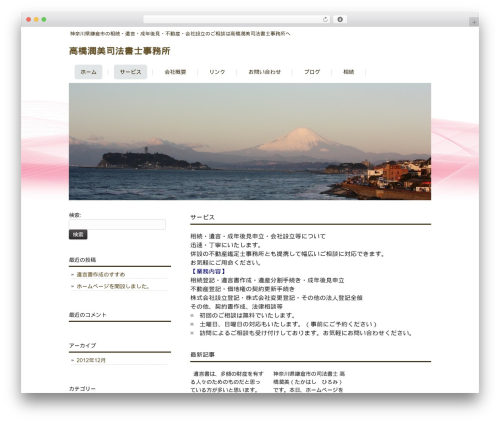This screenshot has width=500, height=423.
Task: Click article excerpt starting 神奈川県鎌倉市の司法書士
Action: tap(309, 382)
